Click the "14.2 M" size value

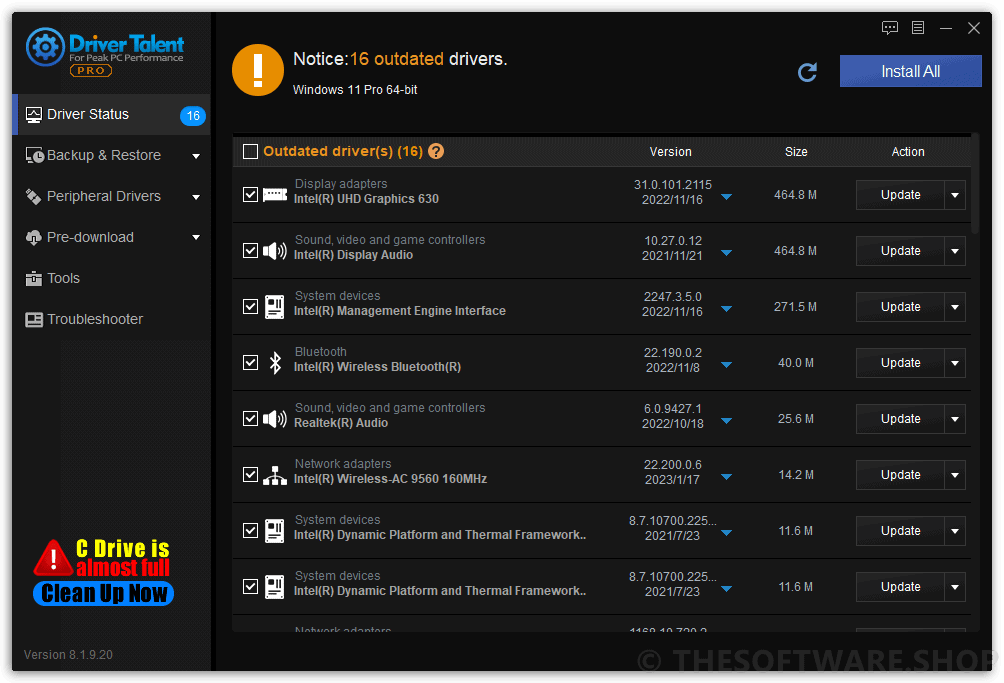796,475
